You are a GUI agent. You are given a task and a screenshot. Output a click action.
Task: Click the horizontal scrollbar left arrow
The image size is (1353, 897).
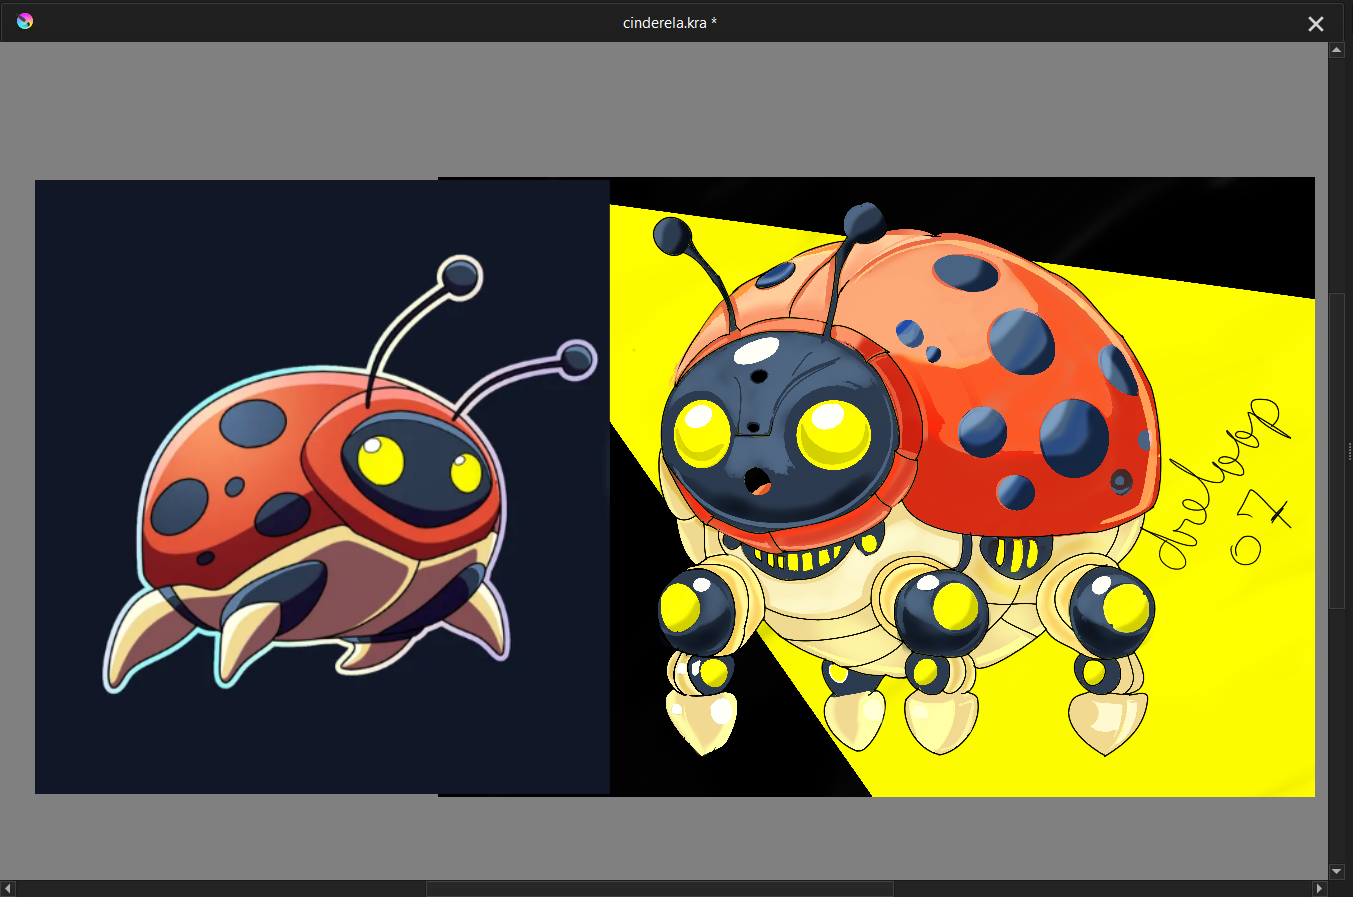click(8, 888)
